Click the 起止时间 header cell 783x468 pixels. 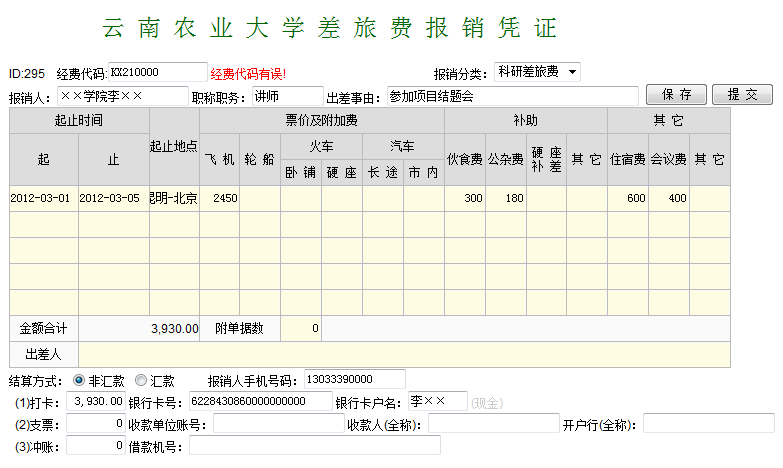[79, 120]
